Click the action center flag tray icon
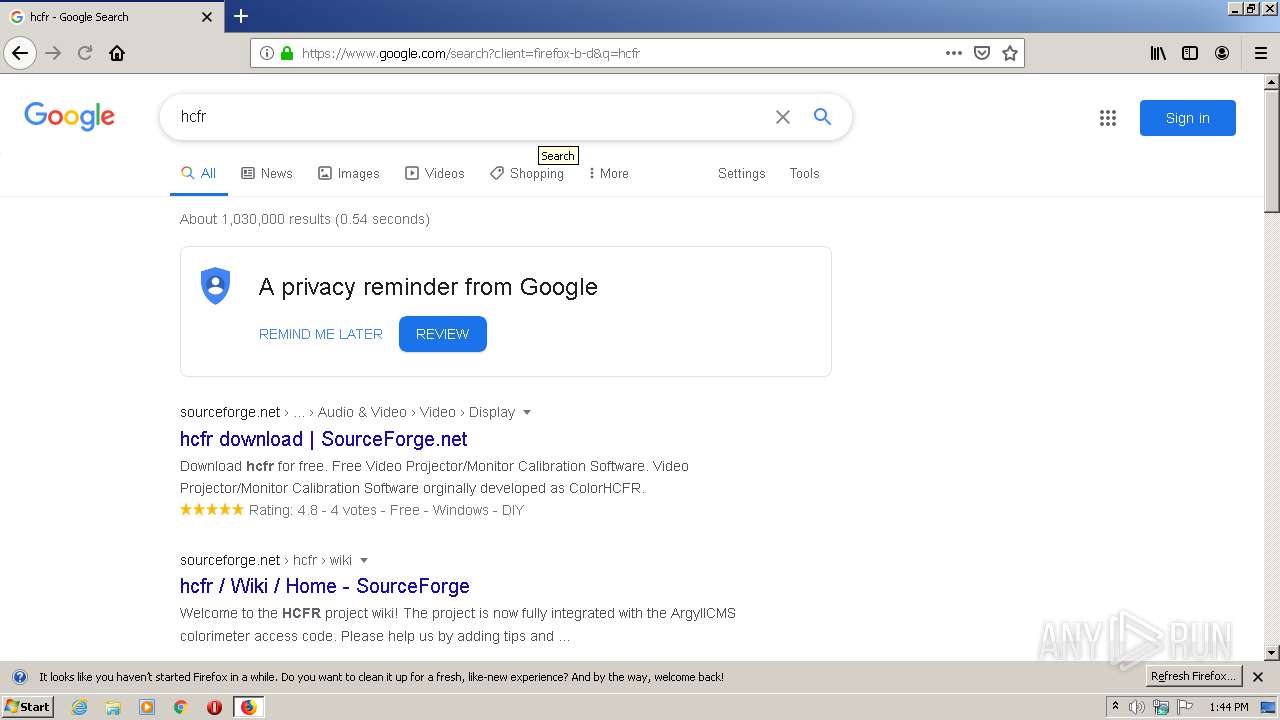This screenshot has width=1280, height=720. [x=1185, y=707]
